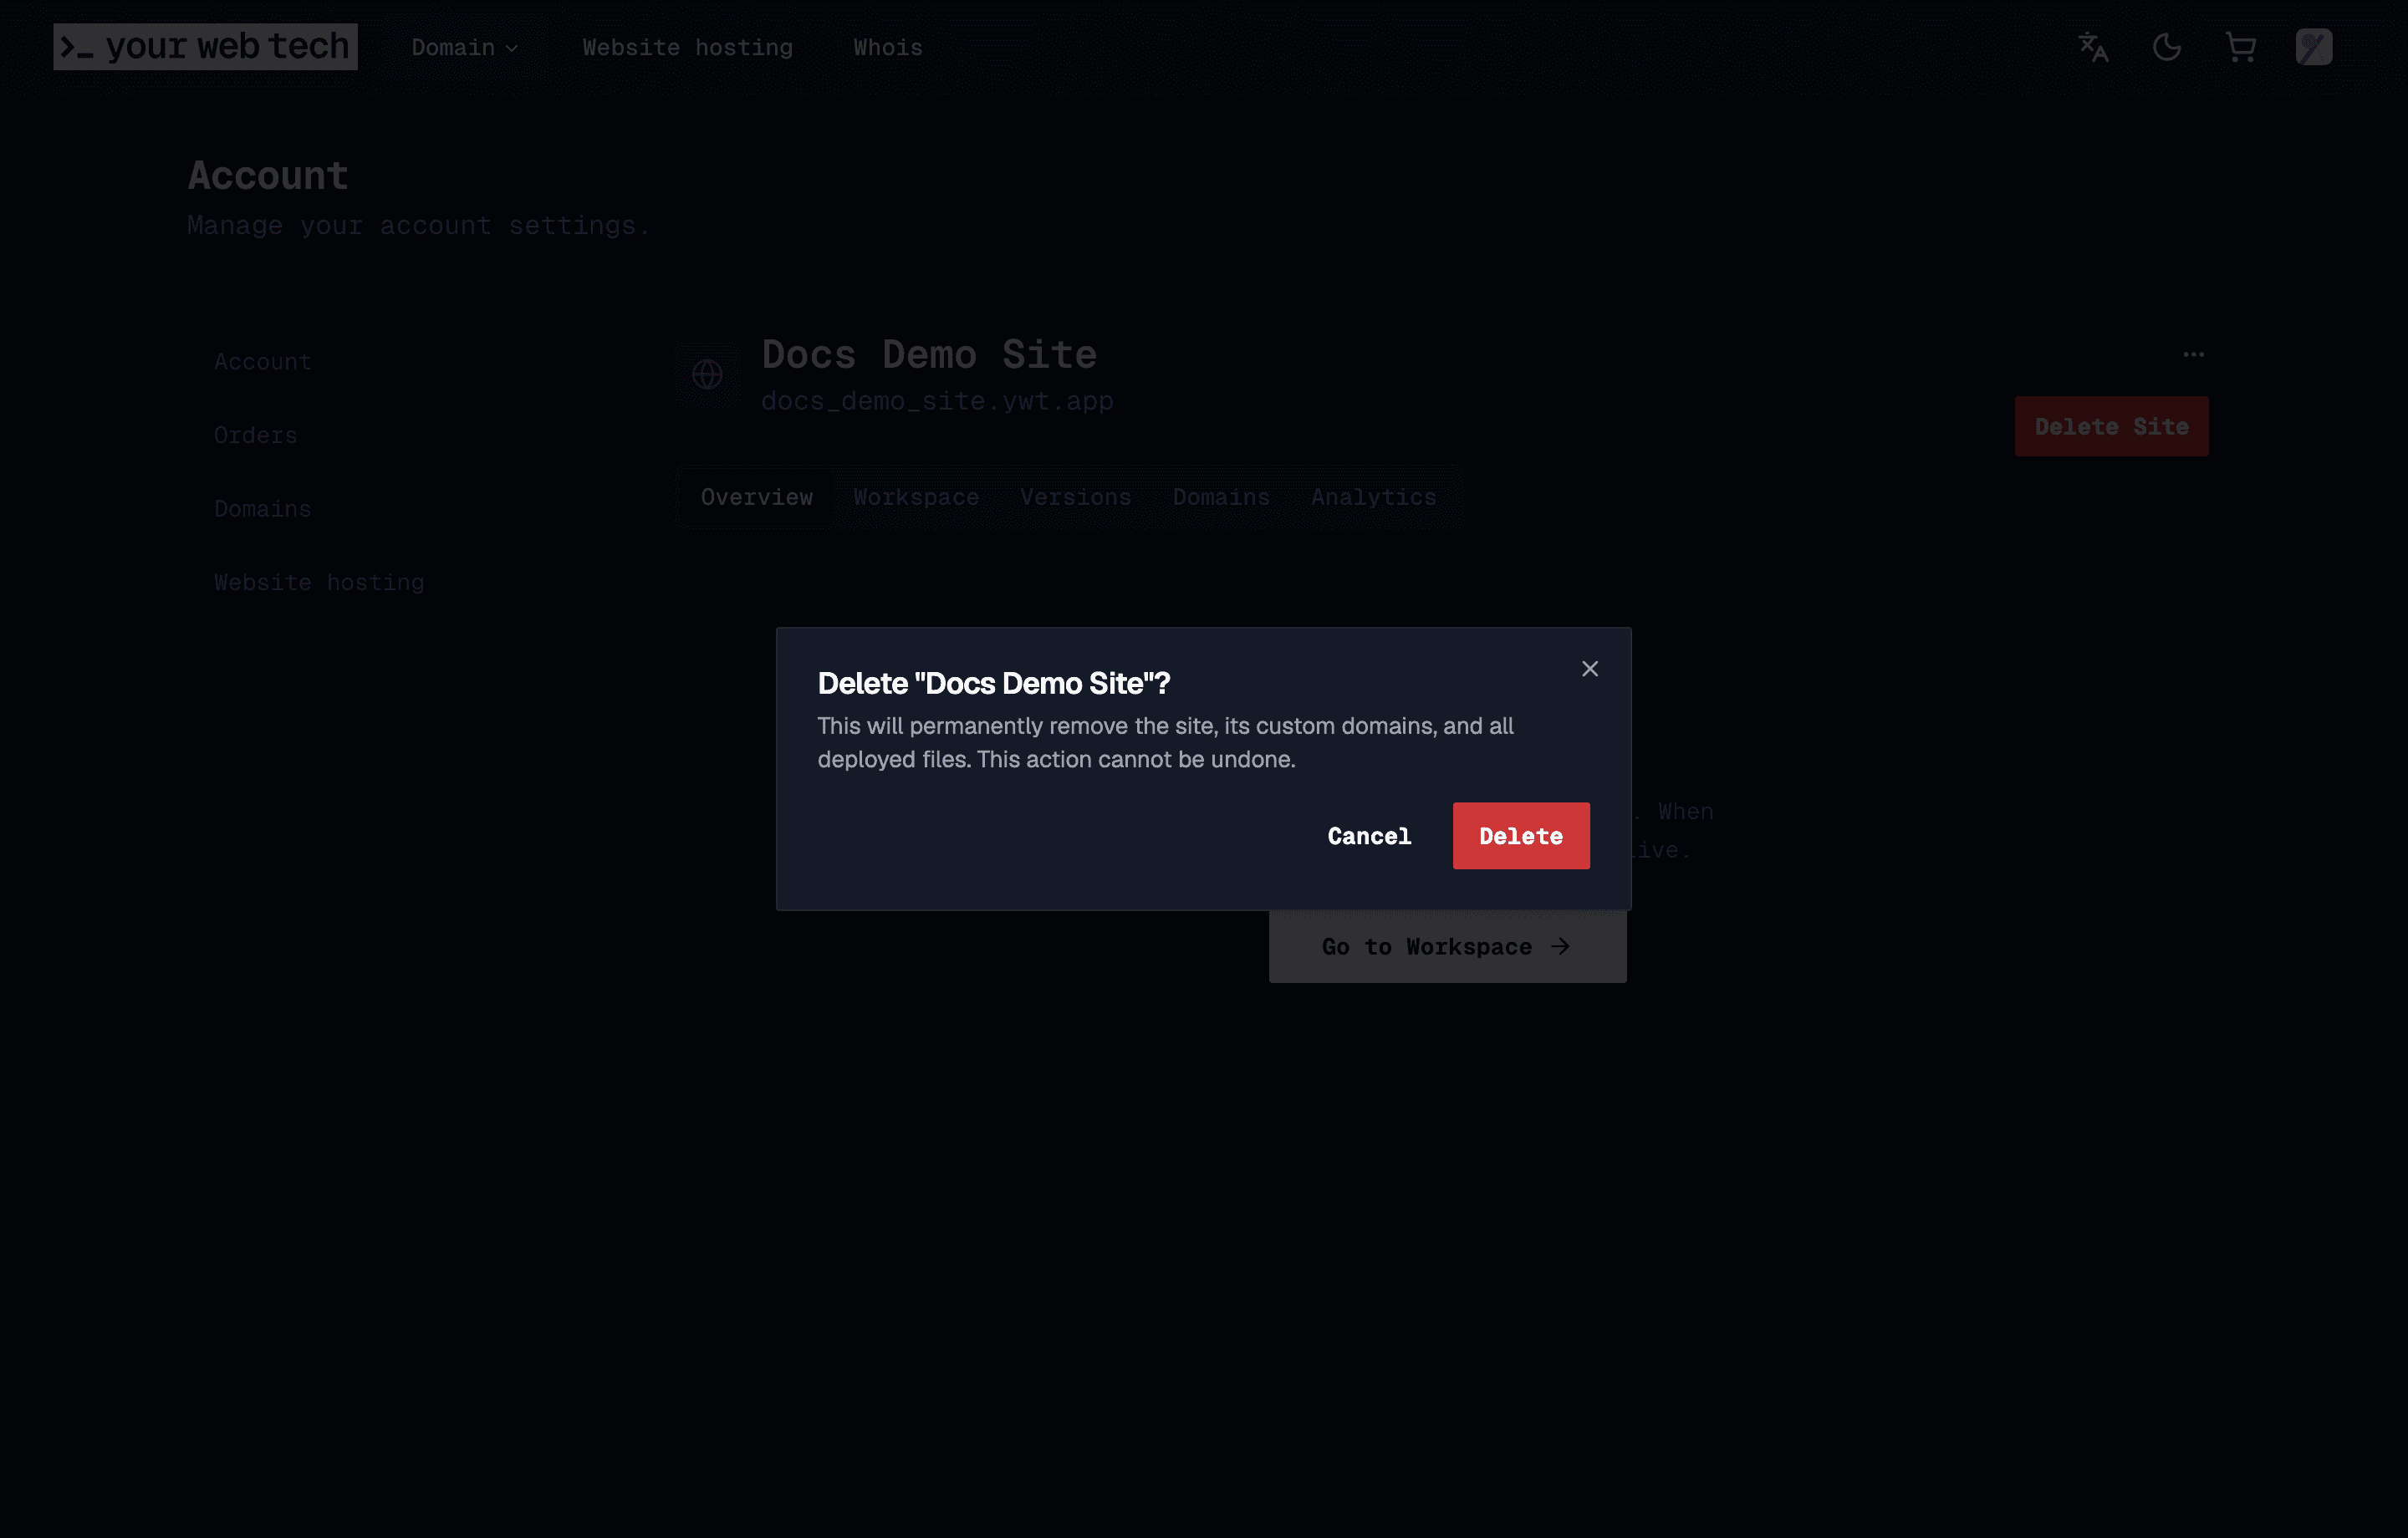Image resolution: width=2408 pixels, height=1538 pixels.
Task: Cancel the site deletion
Action: coord(1369,836)
